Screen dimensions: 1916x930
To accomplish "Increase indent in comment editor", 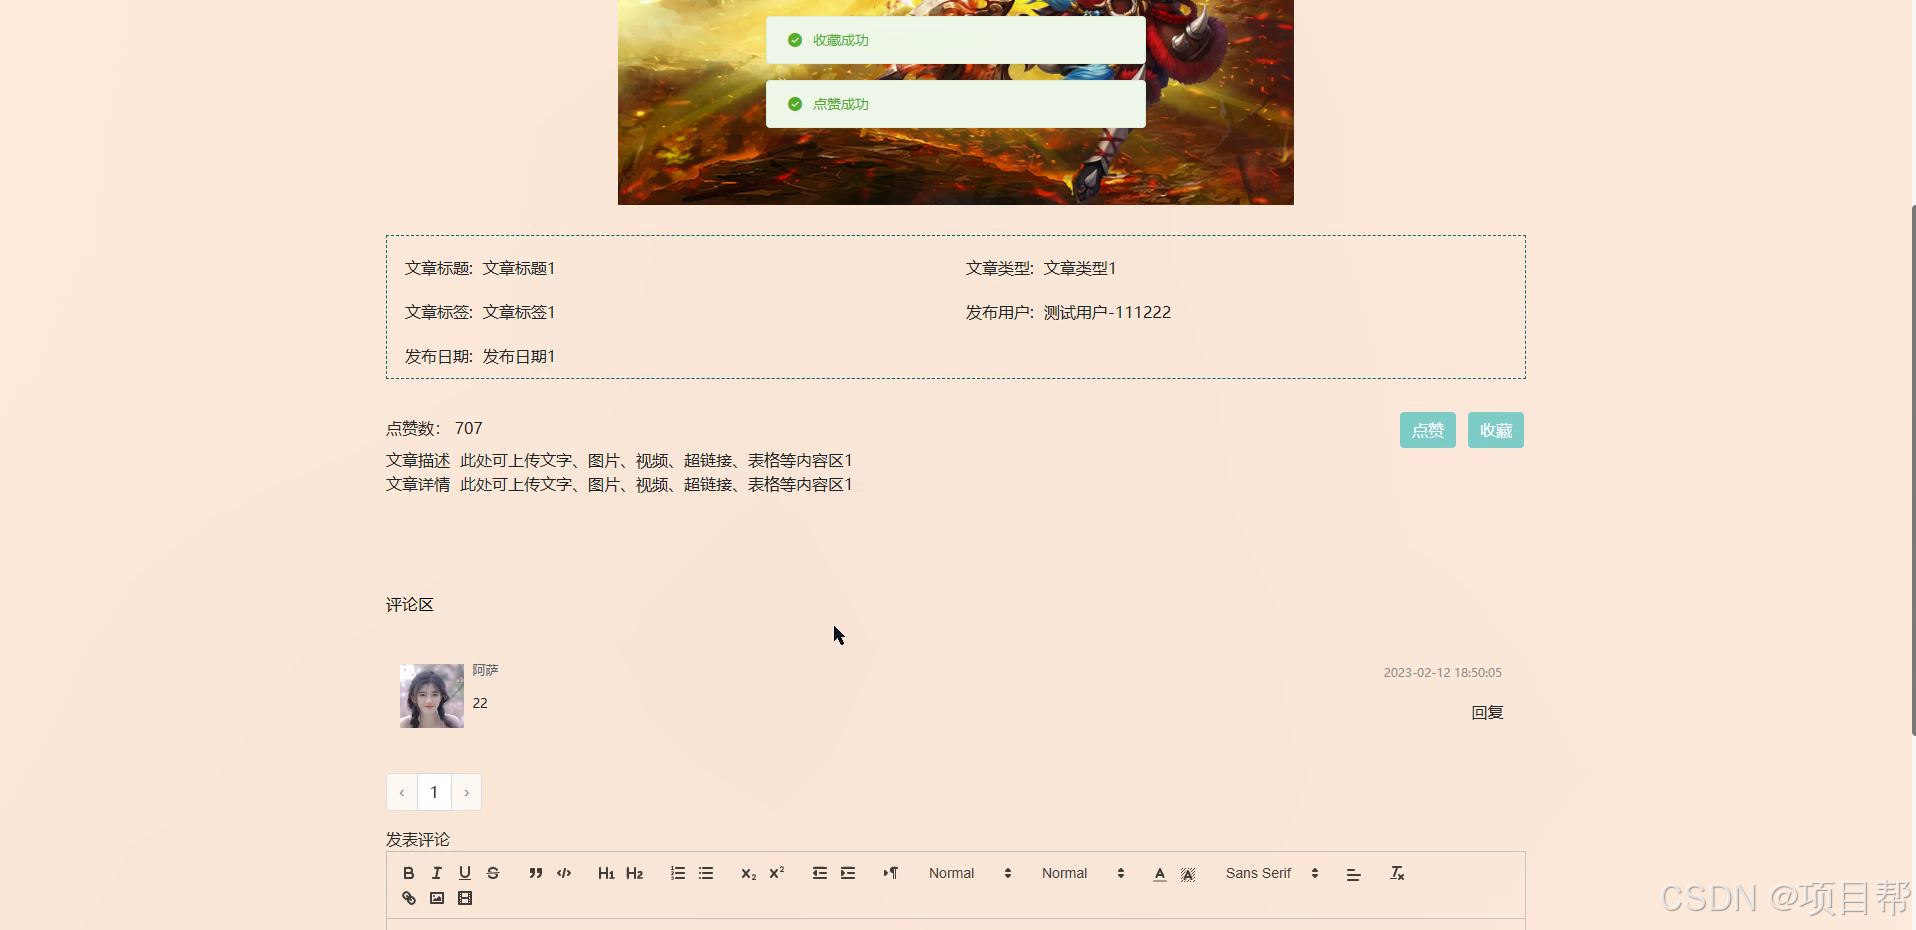I will tap(848, 873).
